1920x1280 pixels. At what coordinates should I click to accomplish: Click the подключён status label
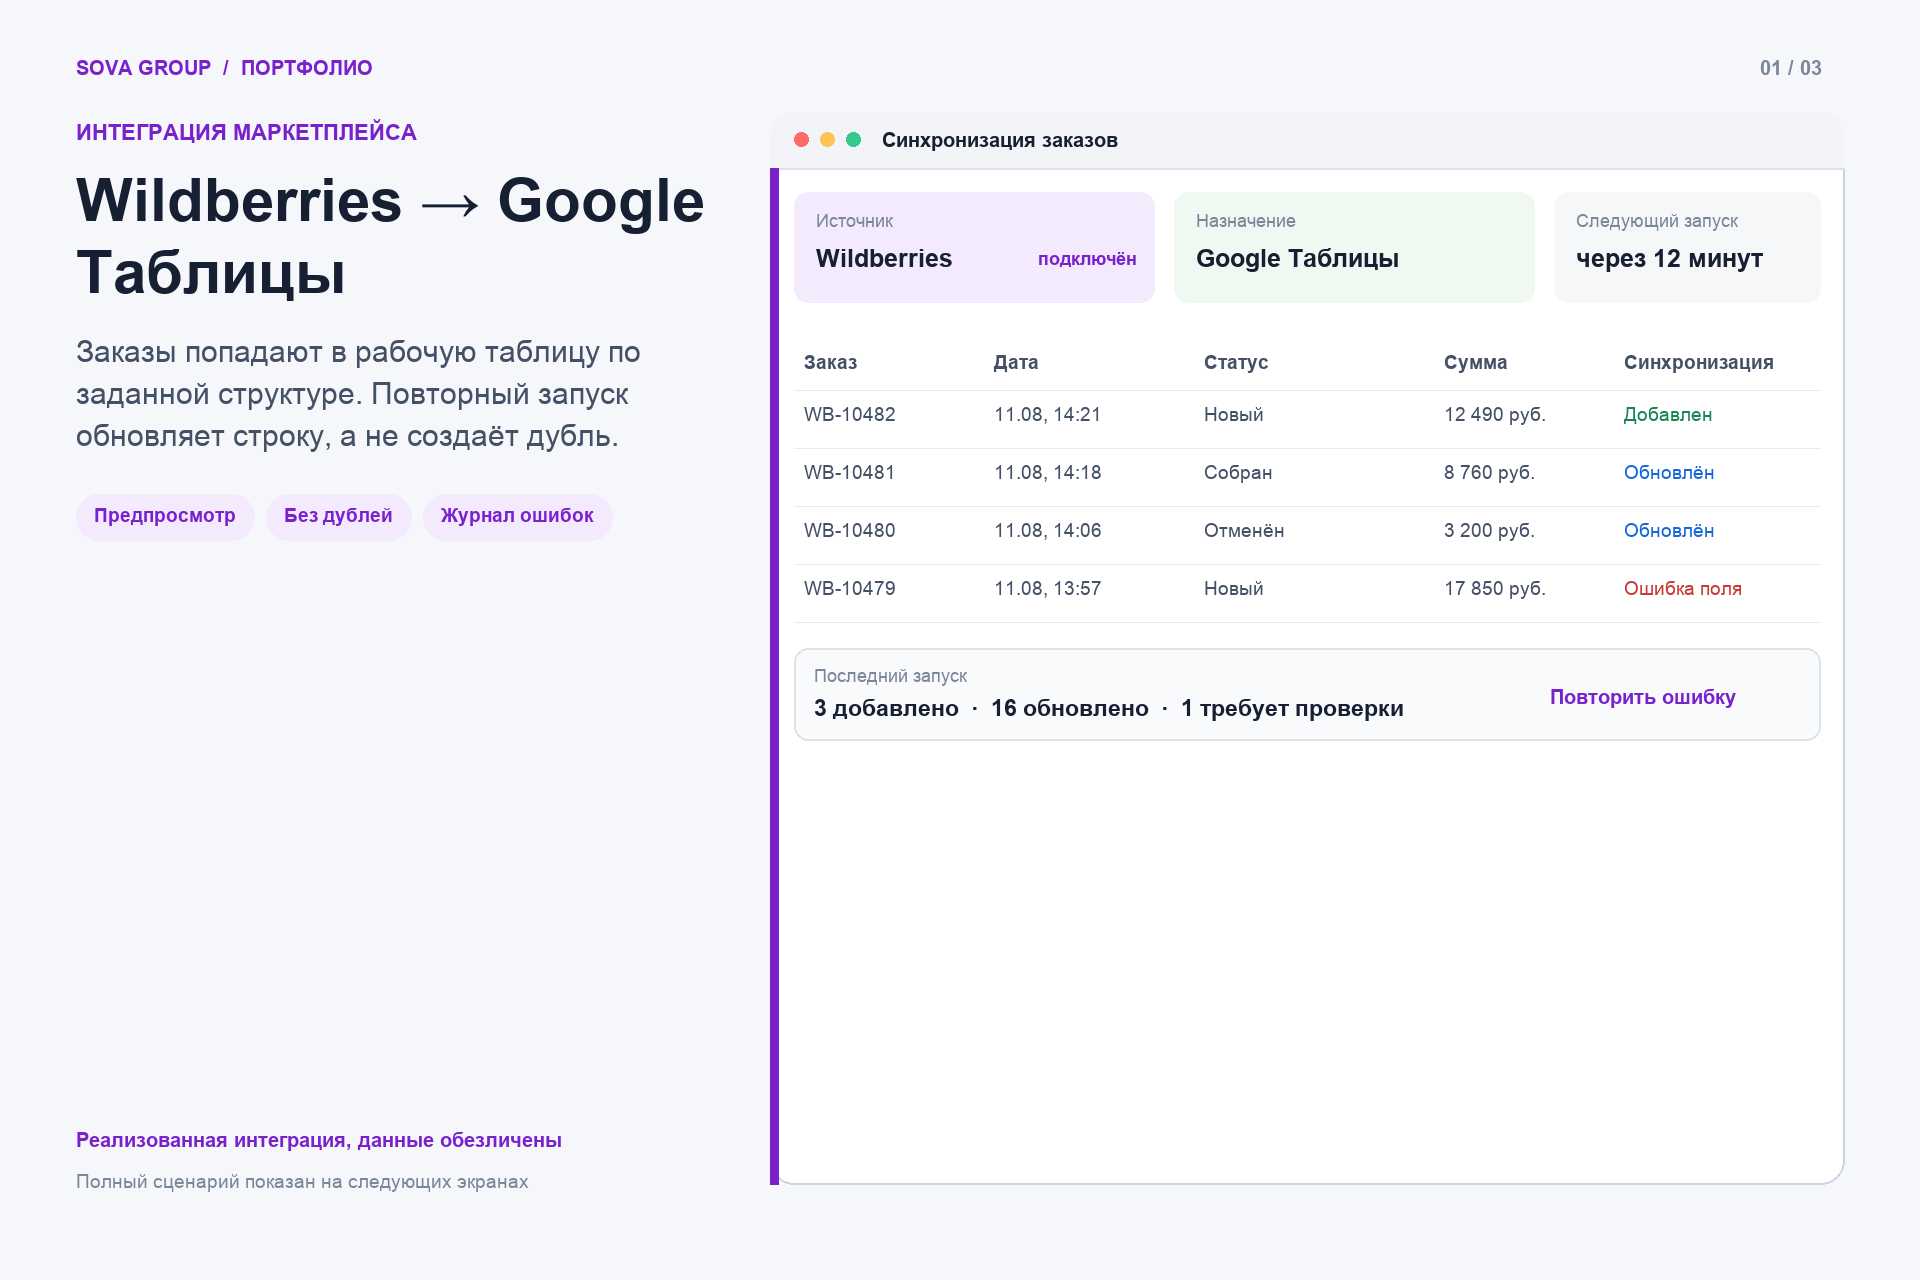[x=1087, y=259]
